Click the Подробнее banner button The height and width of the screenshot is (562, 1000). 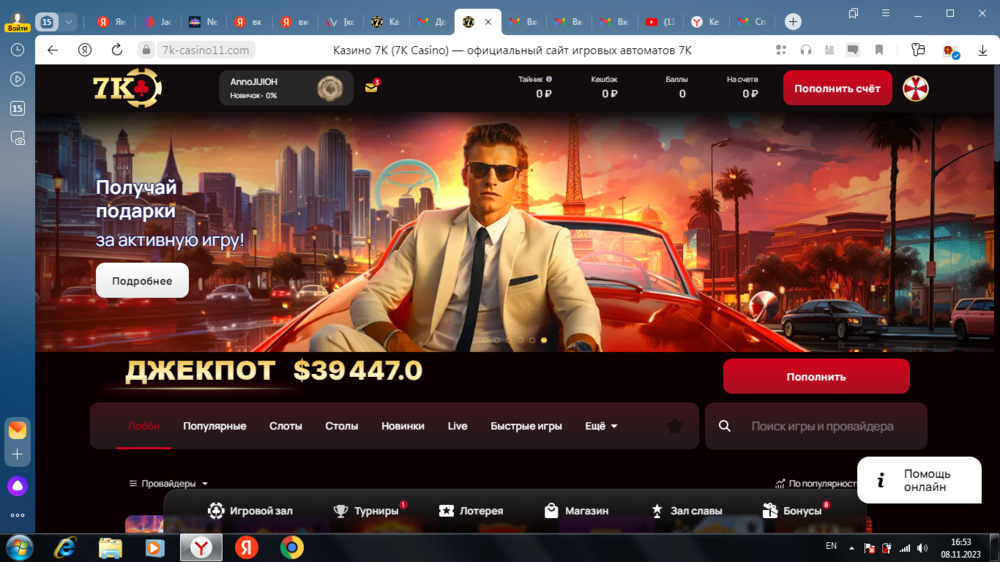[x=142, y=281]
